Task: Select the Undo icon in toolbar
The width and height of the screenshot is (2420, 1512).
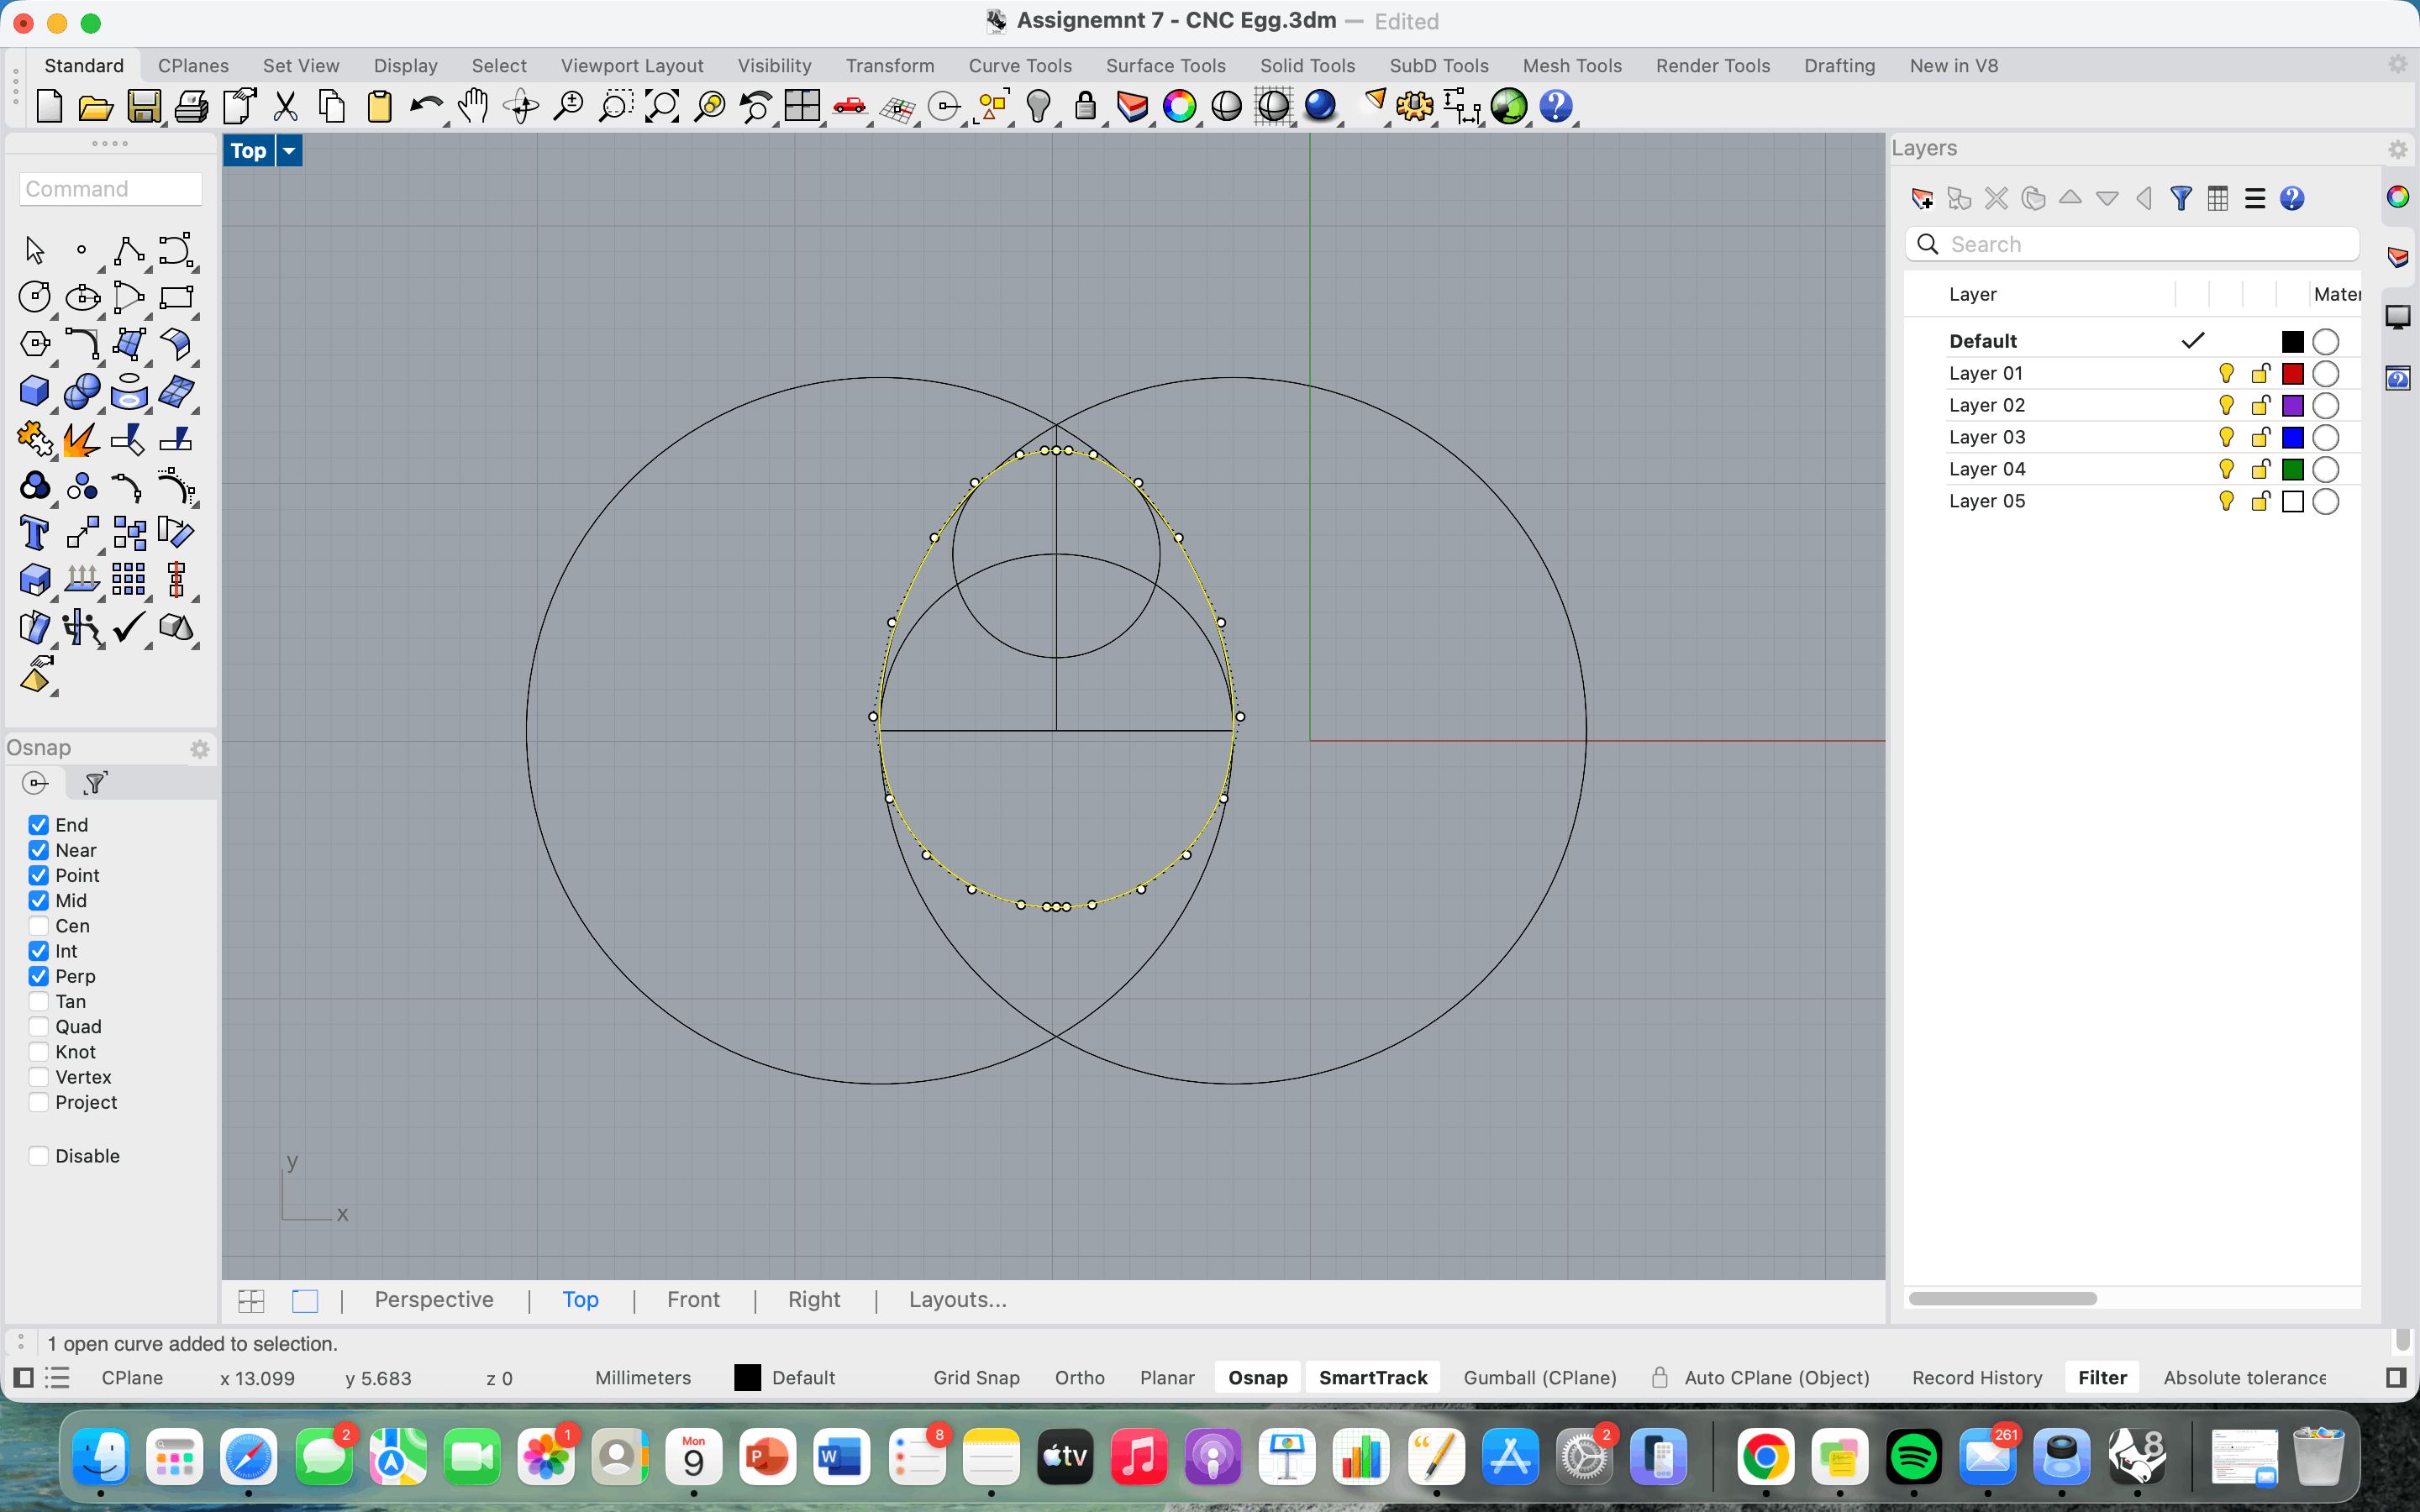Action: tap(425, 106)
